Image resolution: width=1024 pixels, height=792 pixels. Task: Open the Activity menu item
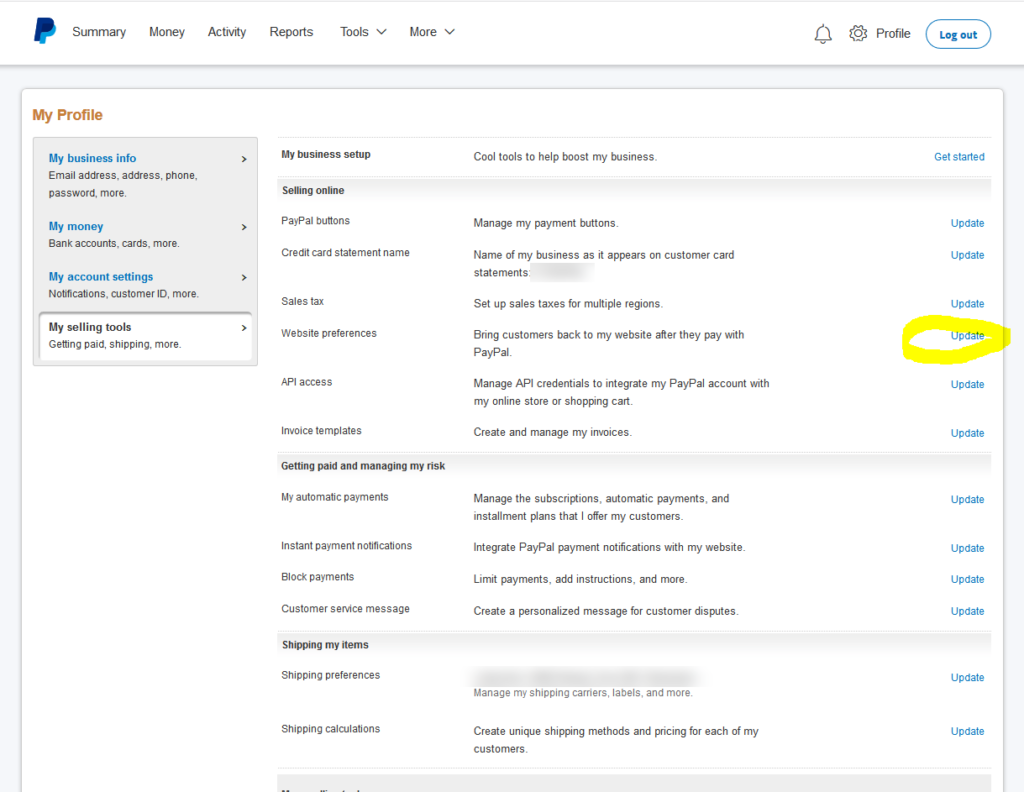point(227,32)
